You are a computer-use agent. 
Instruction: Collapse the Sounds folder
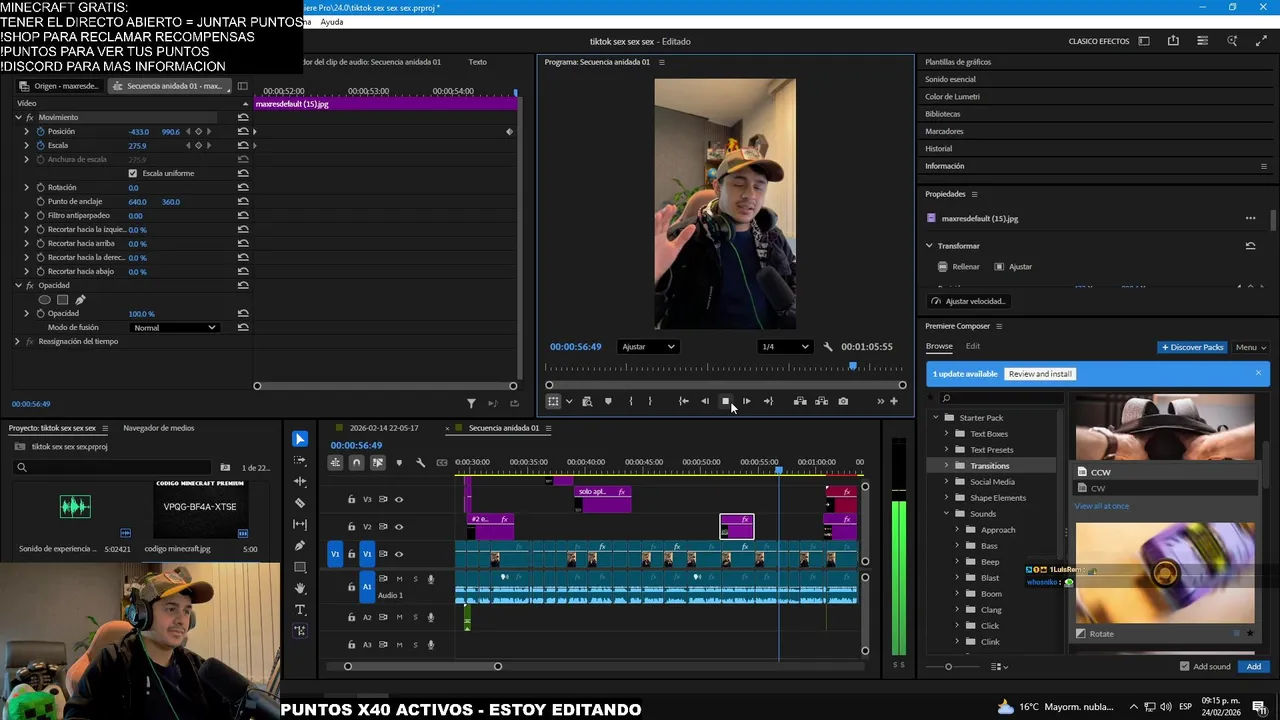[947, 514]
